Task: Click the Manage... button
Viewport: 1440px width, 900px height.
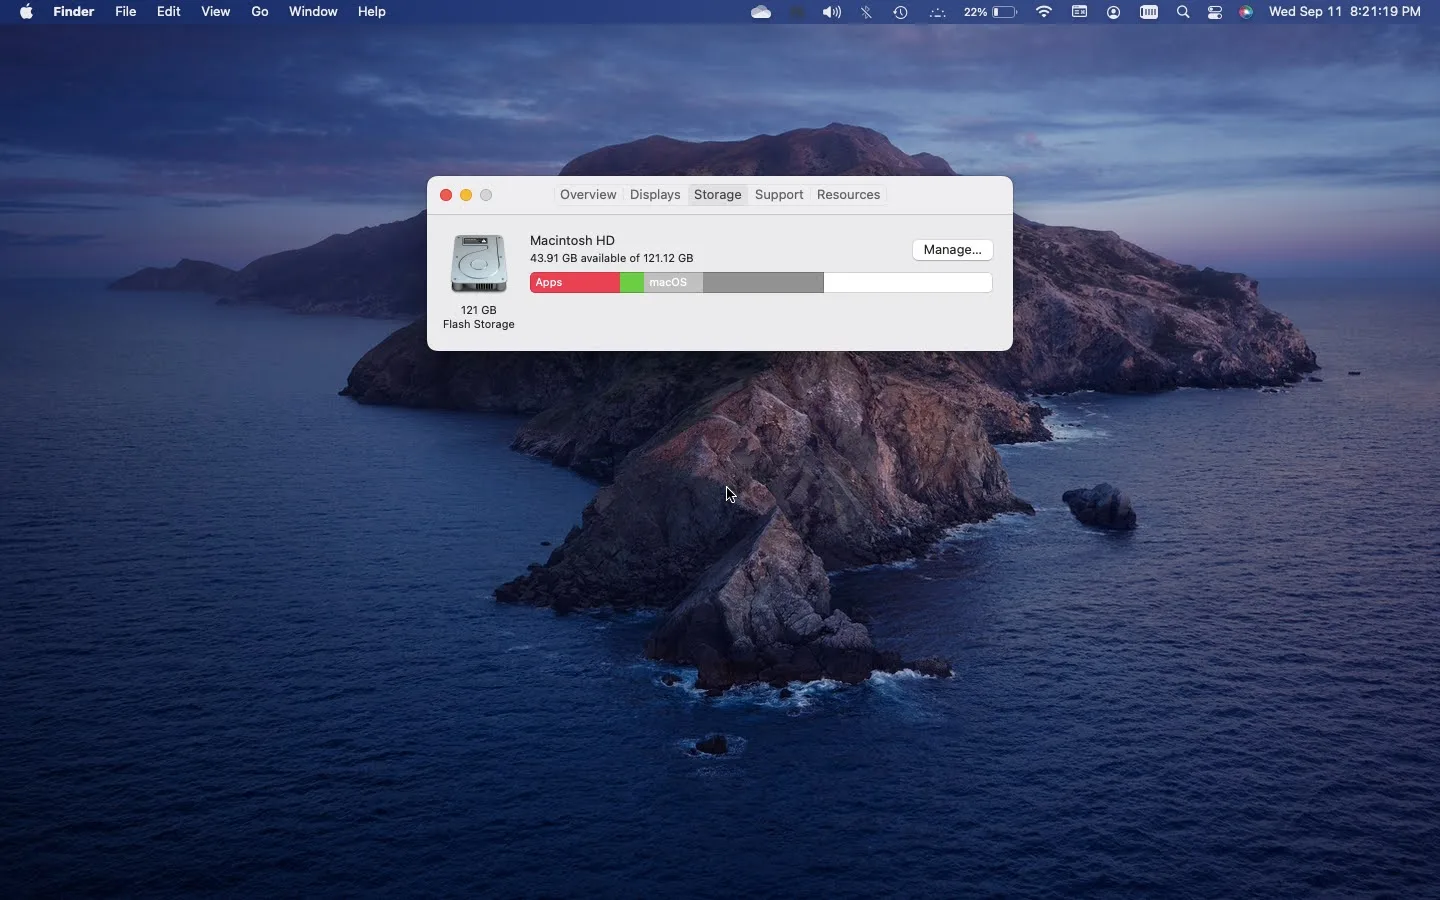Action: [951, 249]
